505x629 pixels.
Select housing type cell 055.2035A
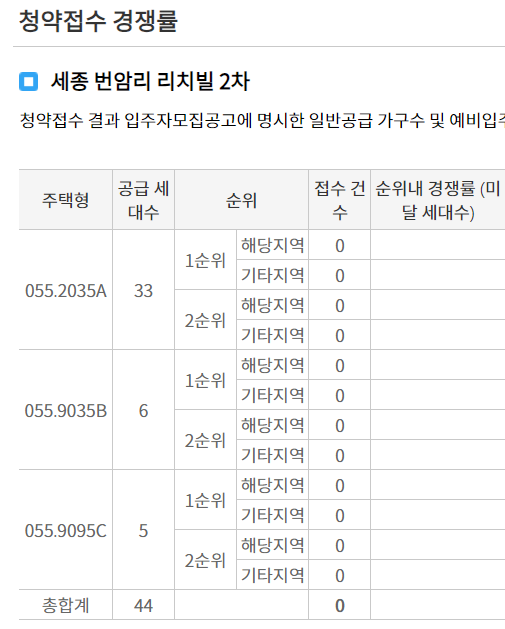tap(66, 290)
